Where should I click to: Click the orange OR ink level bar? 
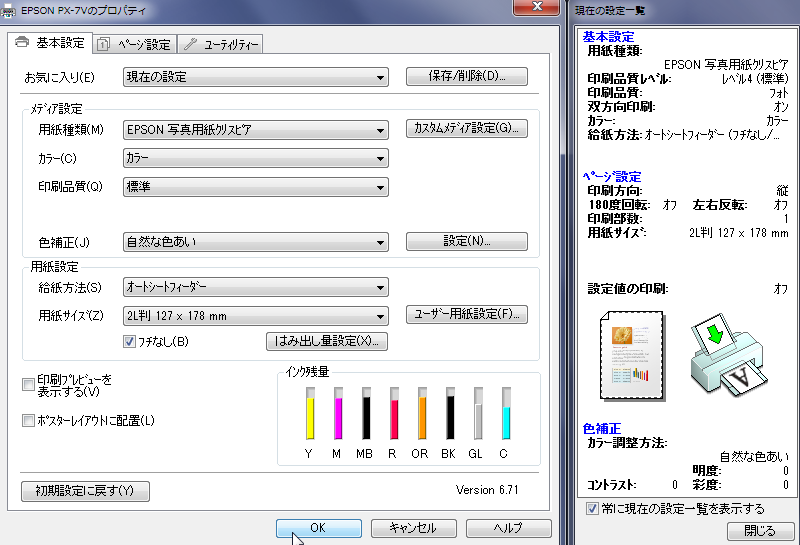[x=422, y=413]
